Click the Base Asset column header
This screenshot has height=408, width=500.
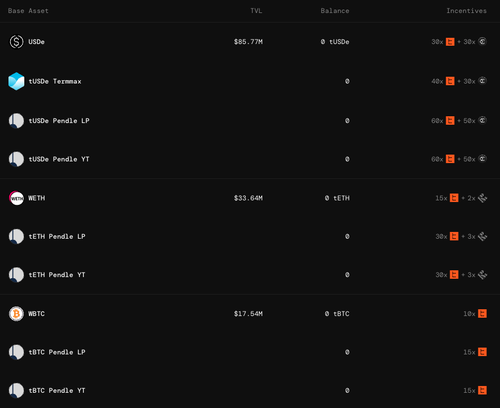28,11
